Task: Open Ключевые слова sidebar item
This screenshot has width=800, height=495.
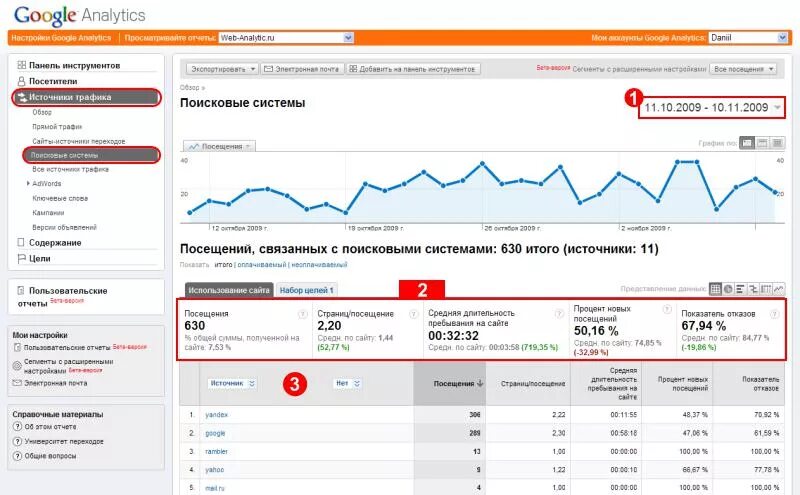Action: coord(60,199)
